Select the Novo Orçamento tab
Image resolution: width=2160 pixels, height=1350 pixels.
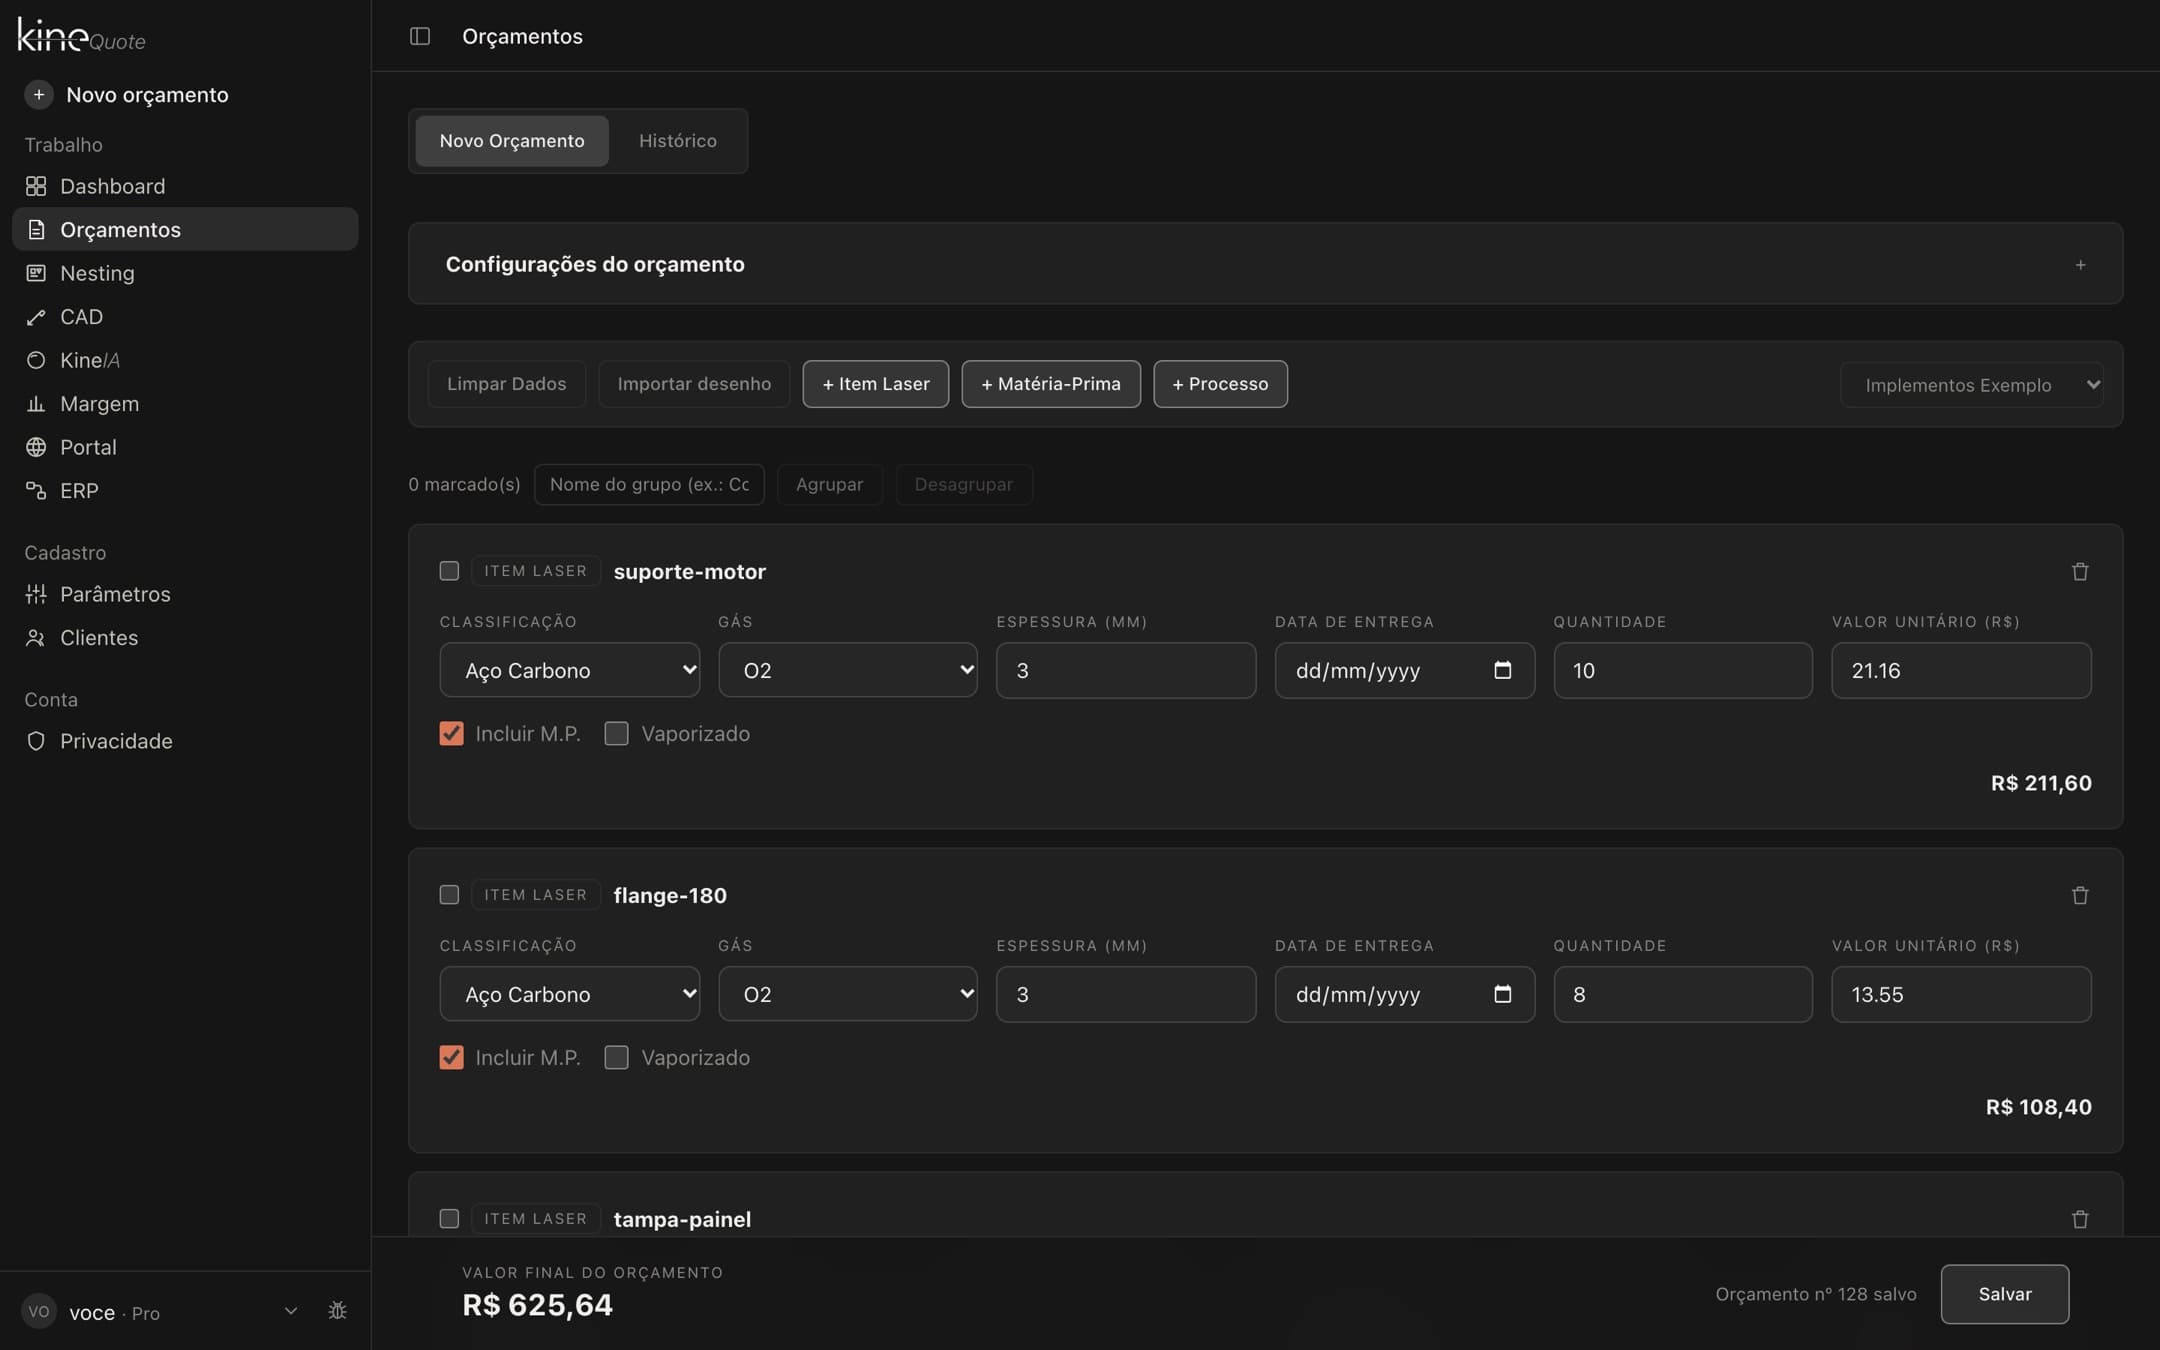[x=512, y=141]
